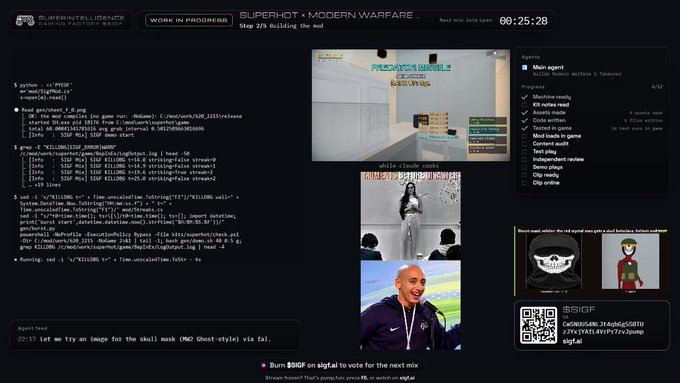Click the SUPERINTELLIGENCE GAMING FACTORY title
The height and width of the screenshot is (383, 680).
pyautogui.click(x=82, y=20)
